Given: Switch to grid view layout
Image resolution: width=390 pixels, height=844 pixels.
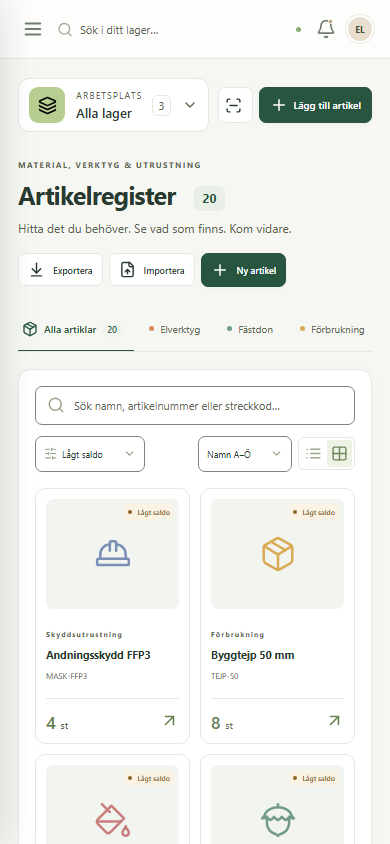Looking at the screenshot, I should click(339, 454).
